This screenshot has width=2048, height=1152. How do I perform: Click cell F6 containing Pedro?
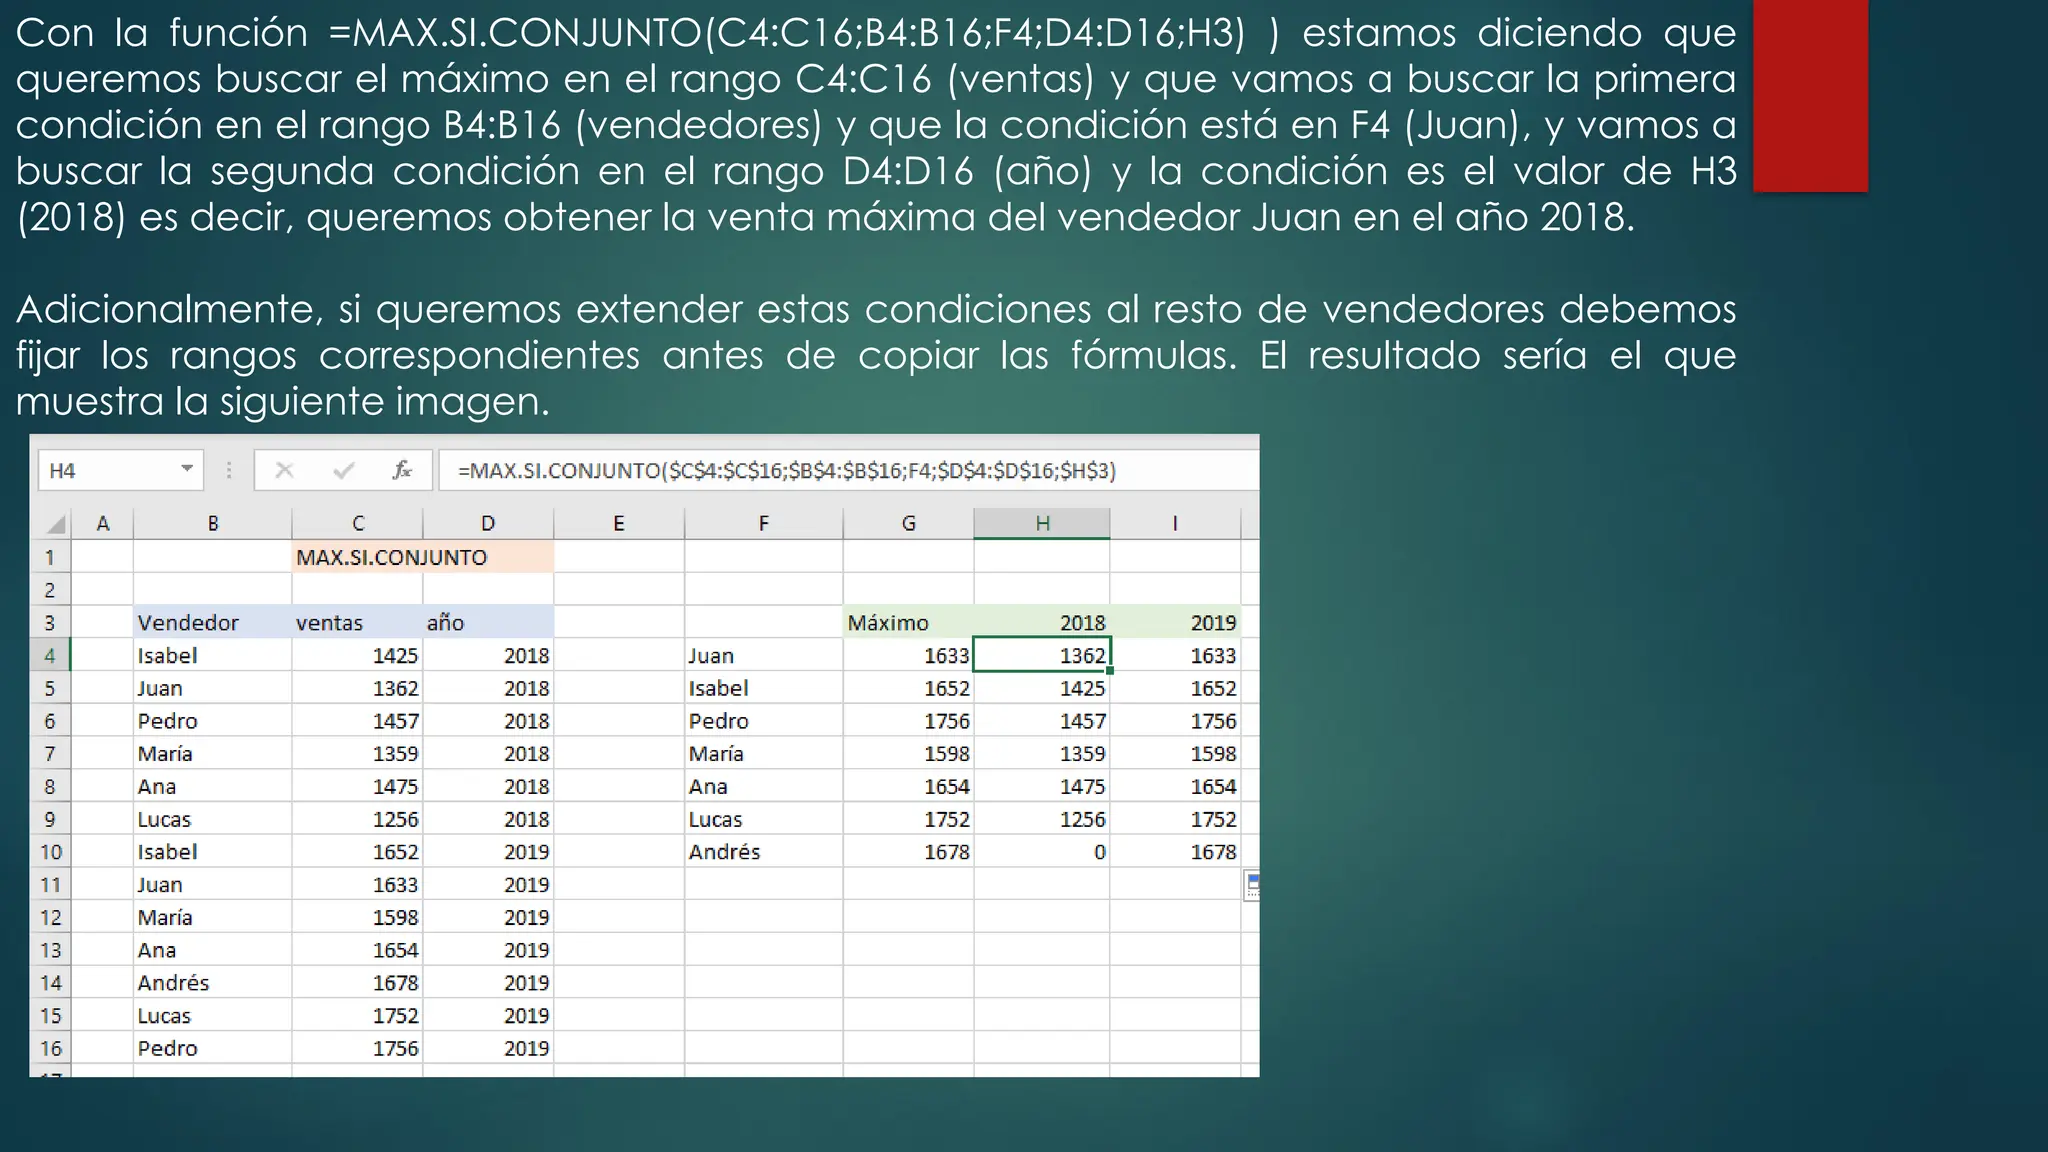764,721
